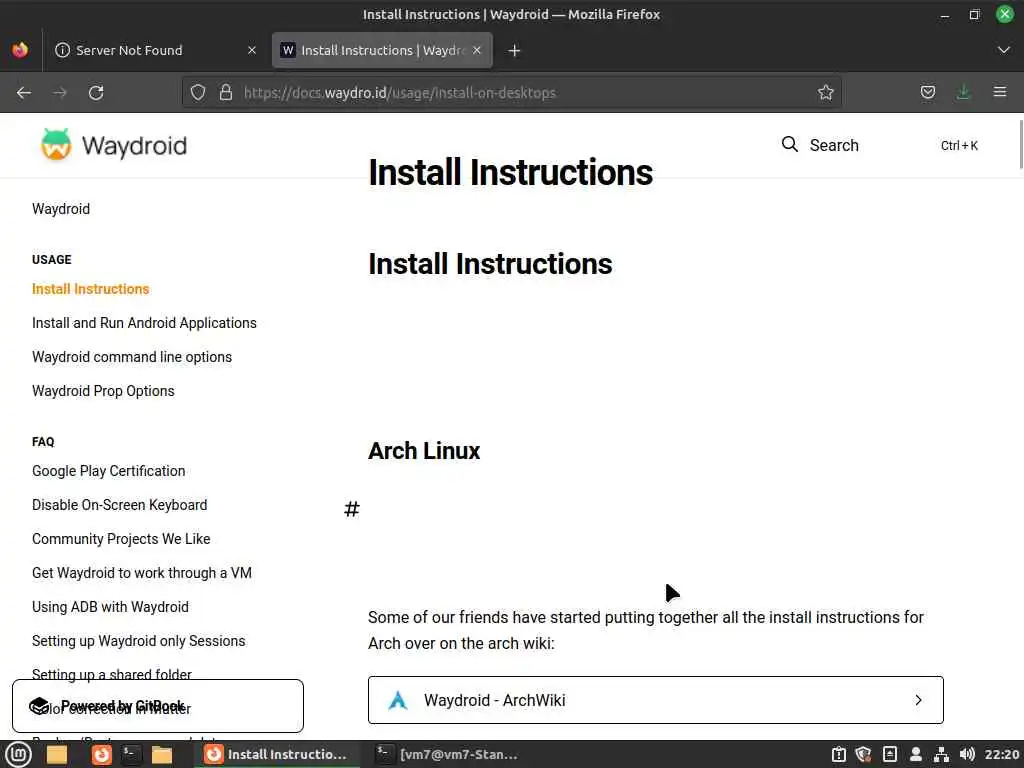Open the docs Search box
Image resolution: width=1024 pixels, height=768 pixels.
(x=880, y=145)
